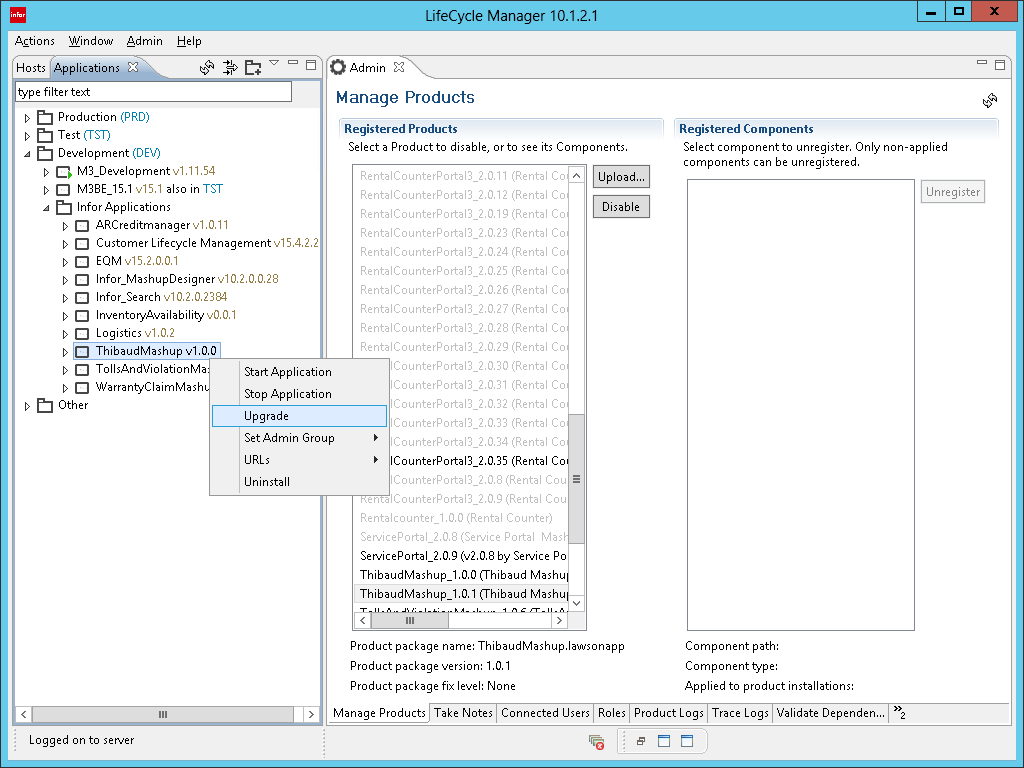
Task: Click the Upload... button
Action: [621, 177]
